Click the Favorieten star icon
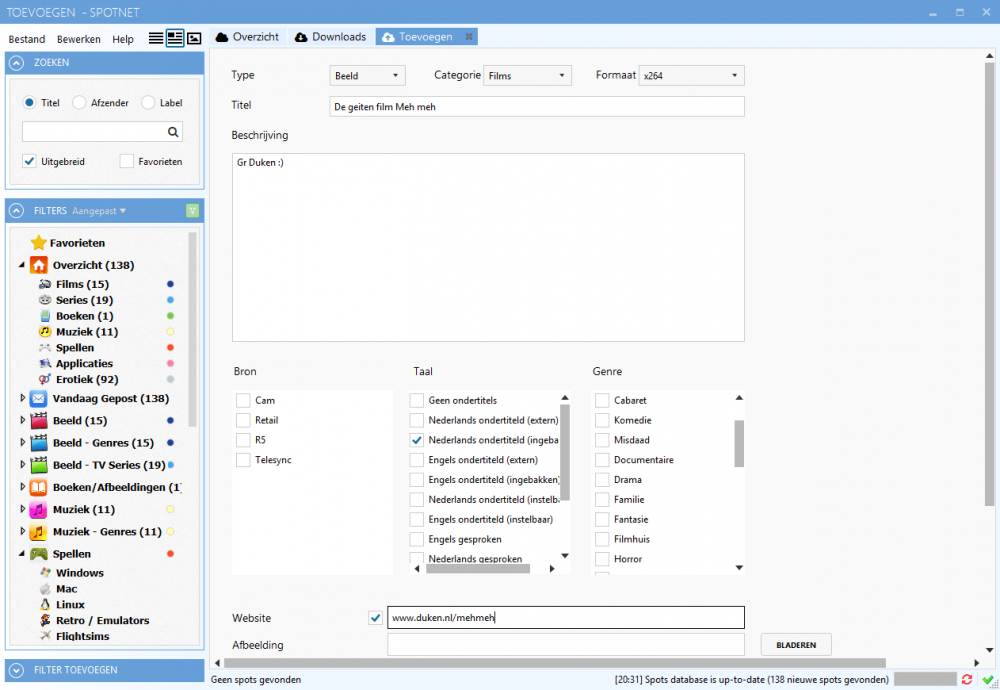Screen dimensions: 1000x690 [x=38, y=243]
